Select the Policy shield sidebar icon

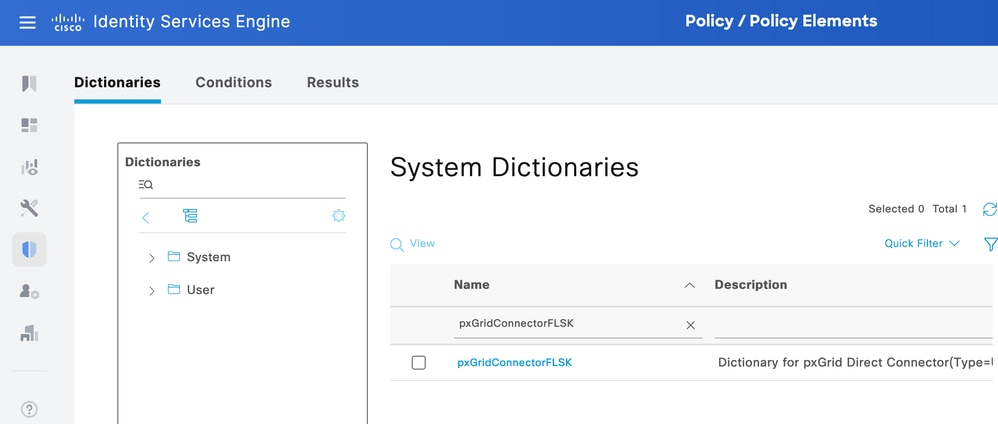click(29, 250)
